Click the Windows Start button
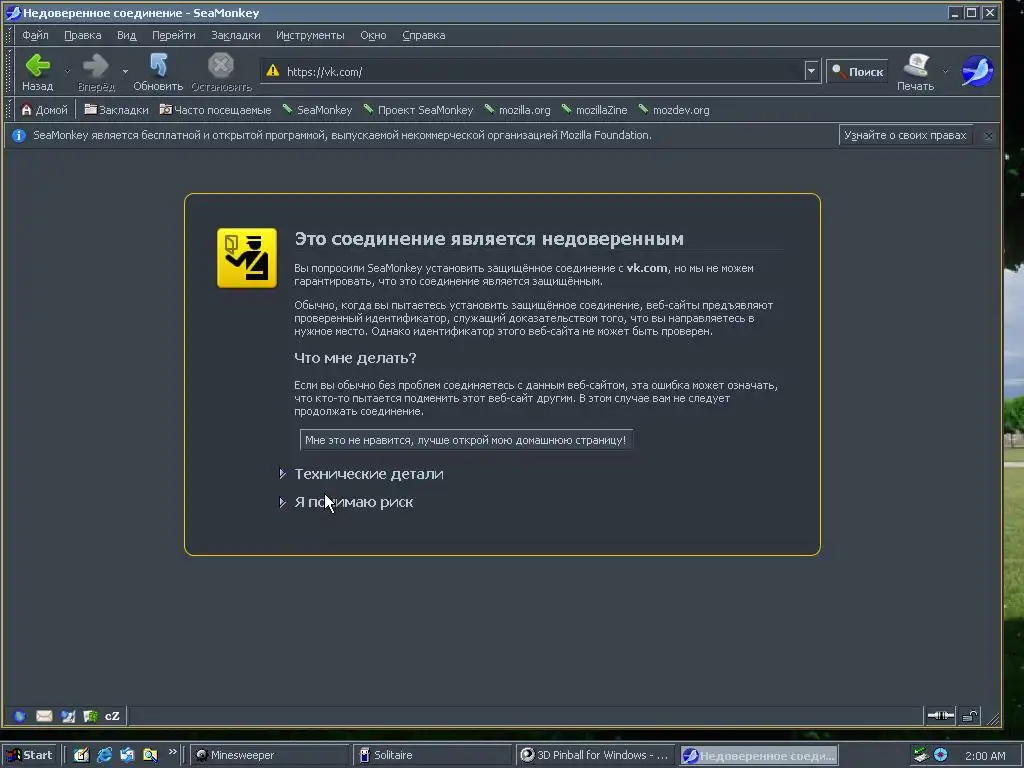1024x768 pixels. tap(29, 755)
